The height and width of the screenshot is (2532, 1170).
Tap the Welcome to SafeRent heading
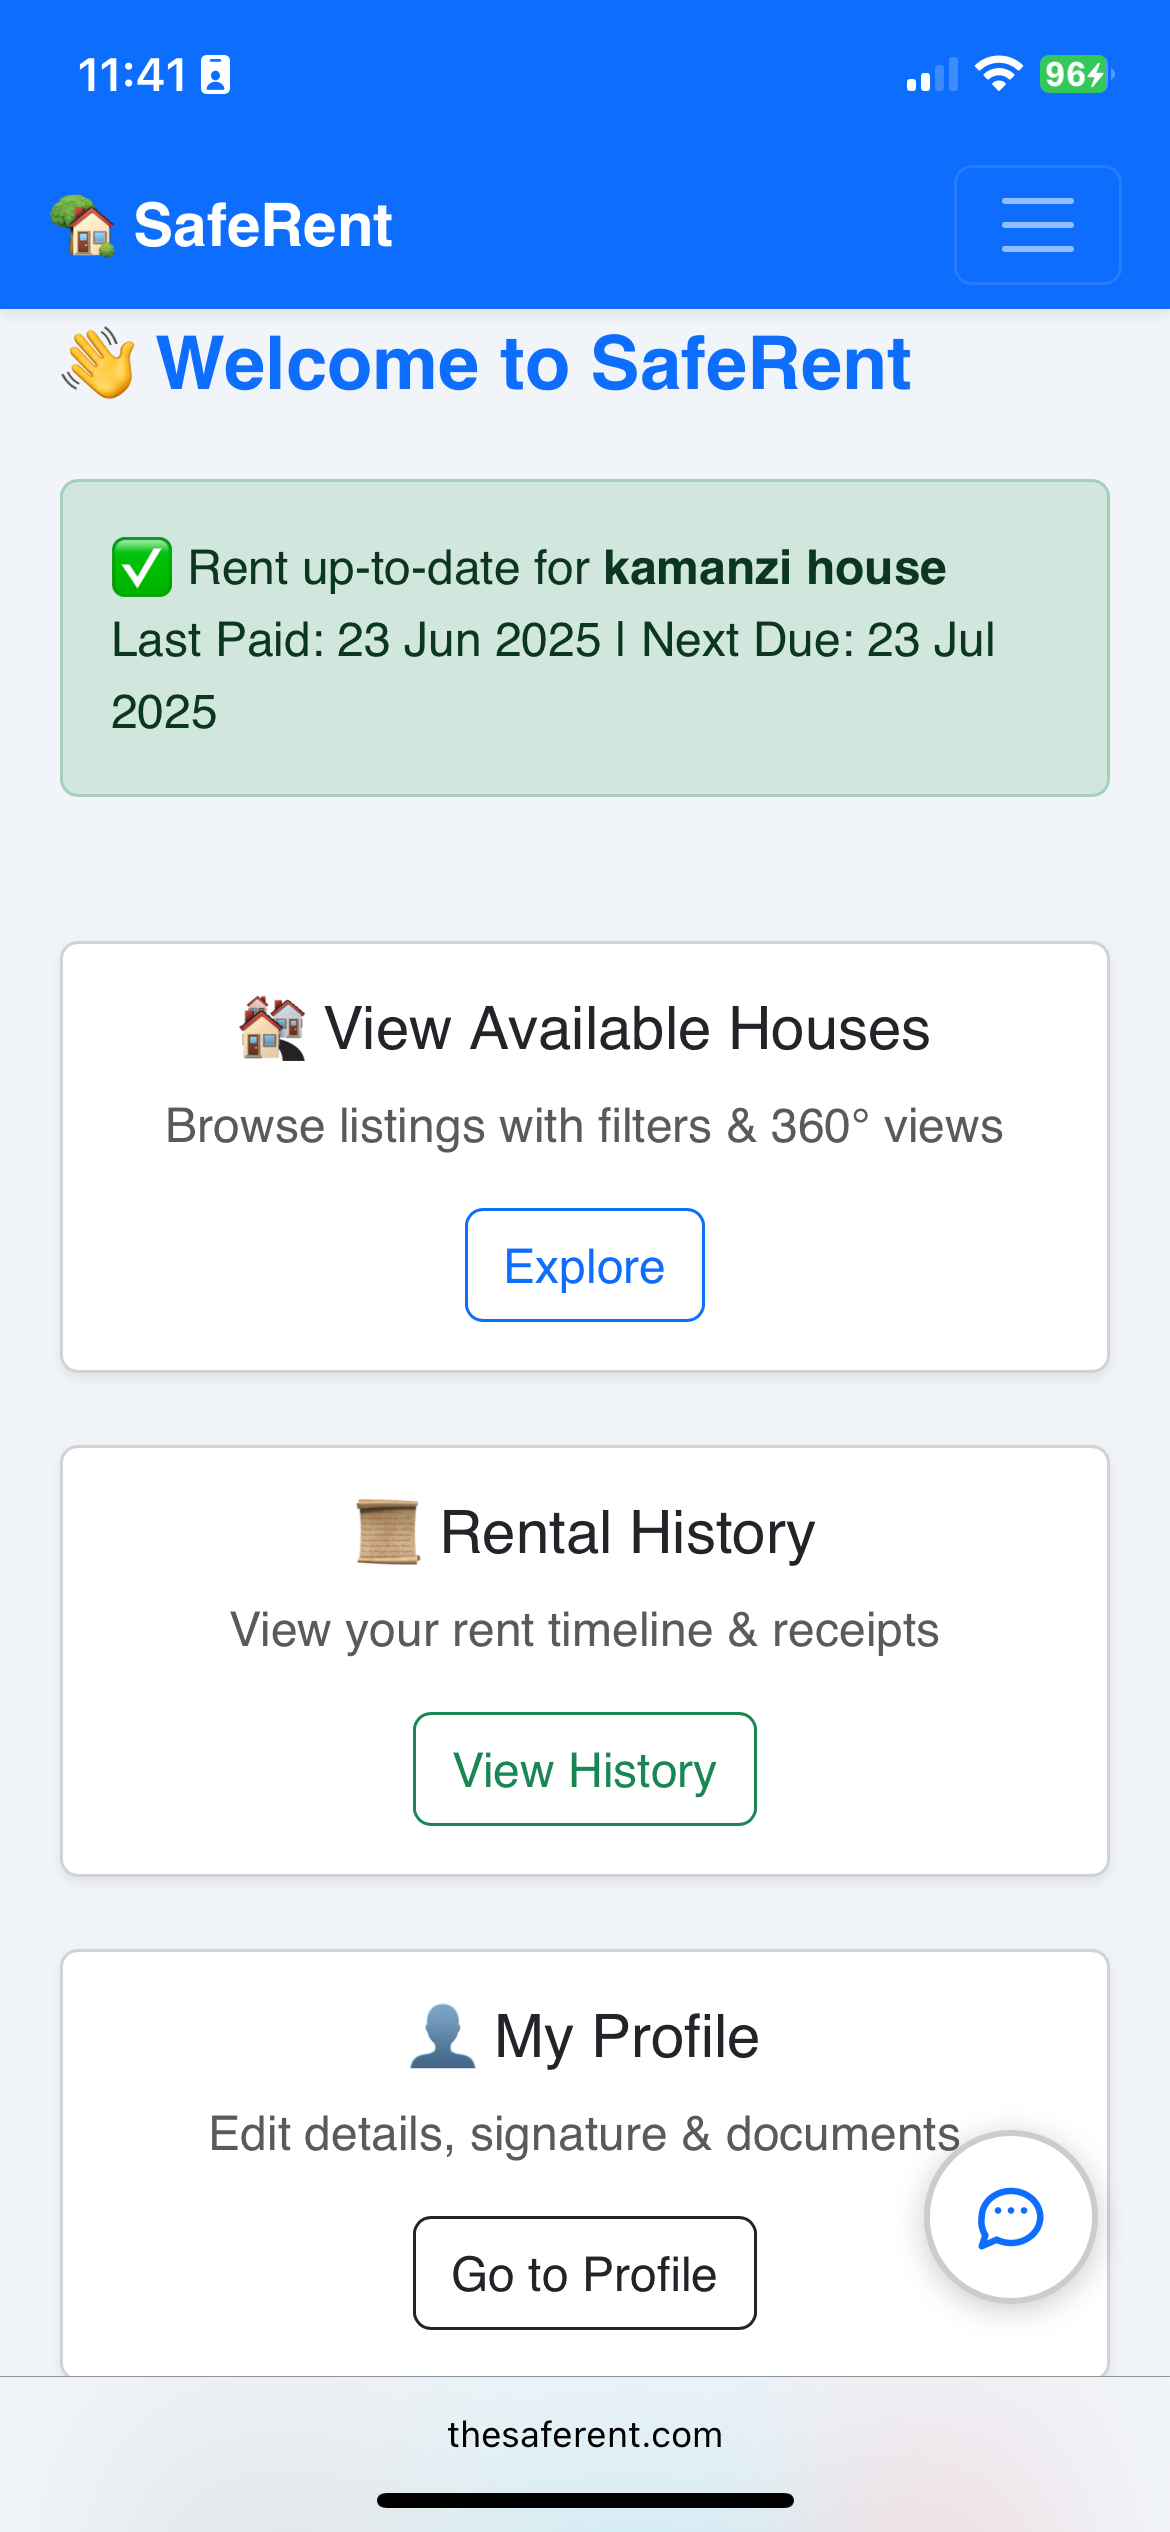[x=534, y=364]
